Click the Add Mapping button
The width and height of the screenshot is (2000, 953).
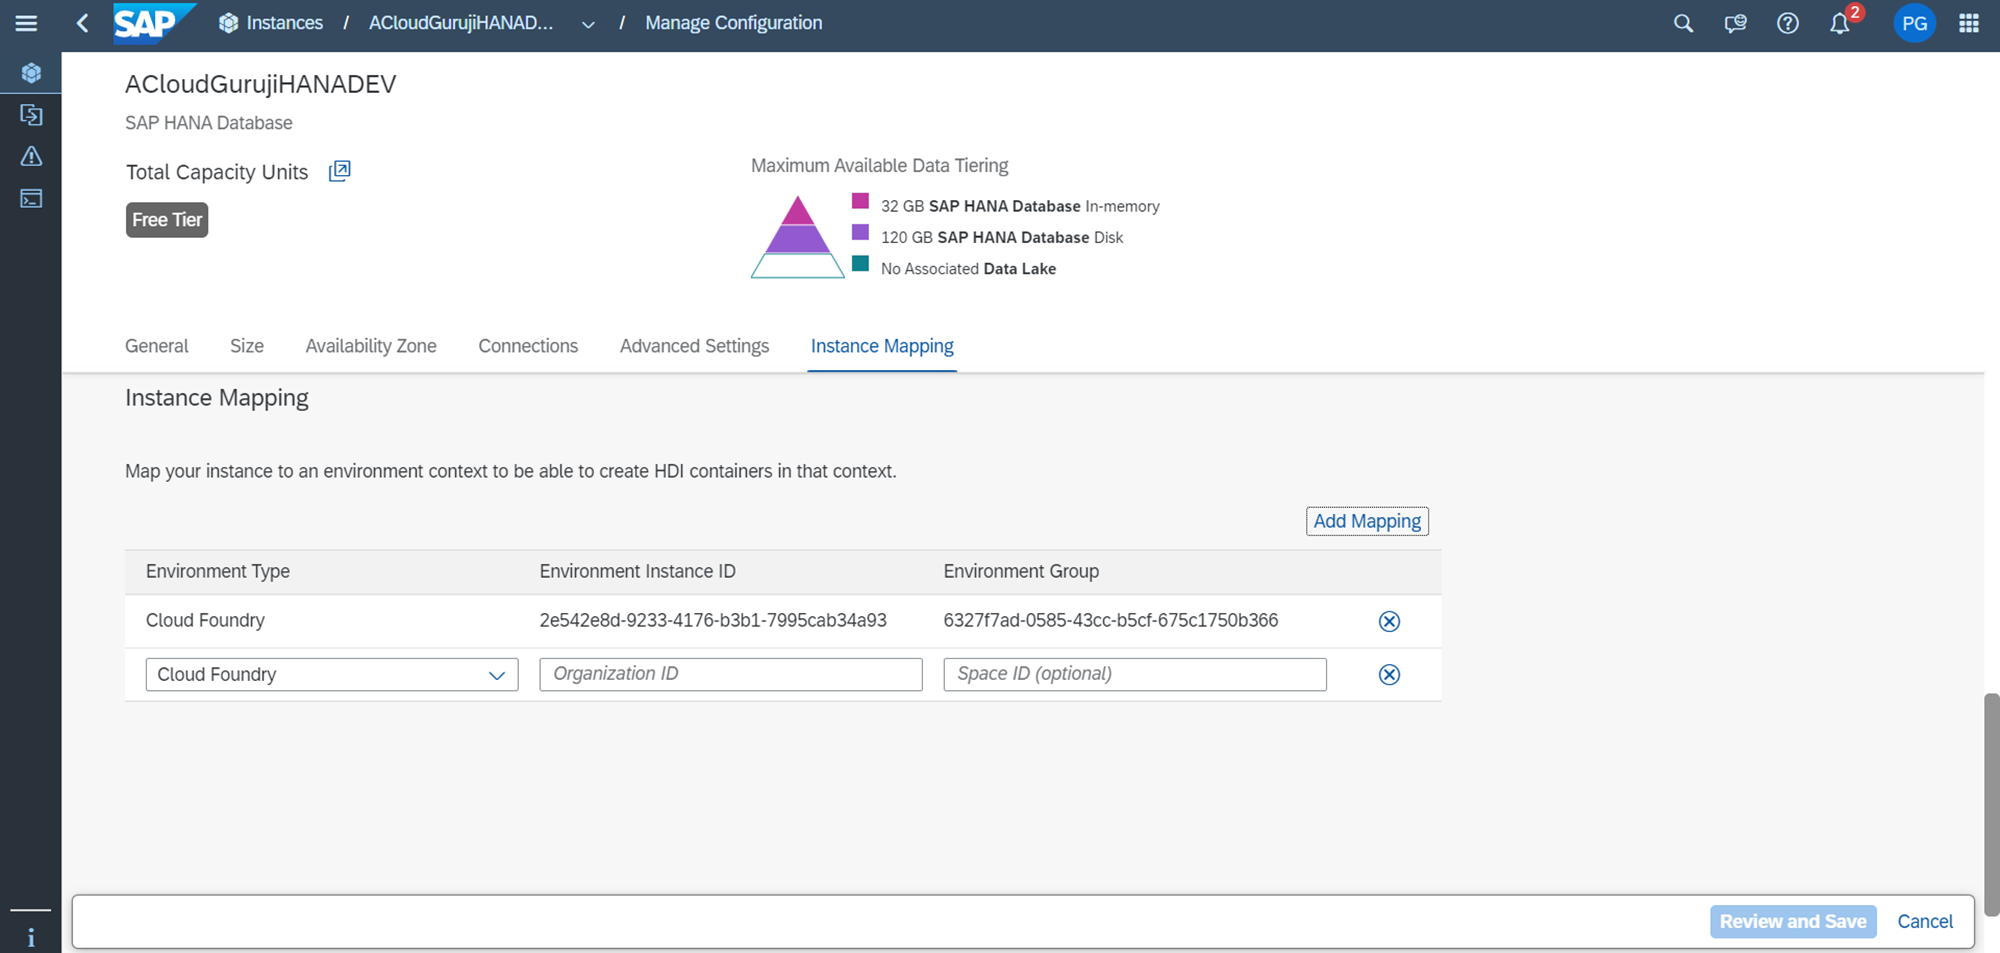pyautogui.click(x=1366, y=521)
